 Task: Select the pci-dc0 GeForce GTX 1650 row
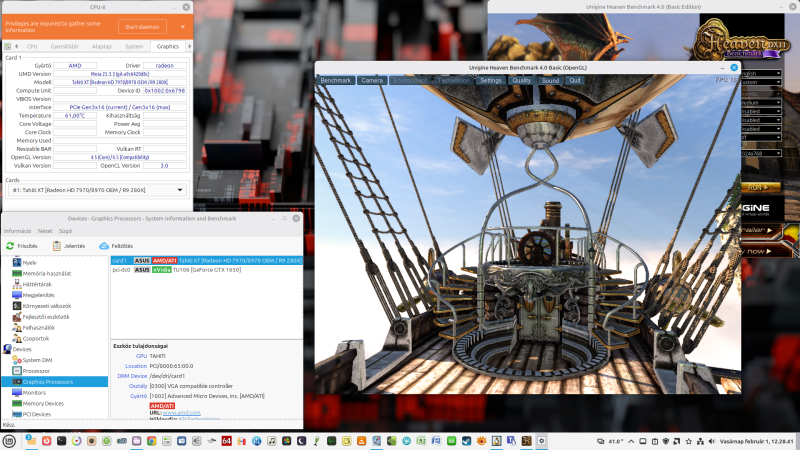(x=207, y=270)
